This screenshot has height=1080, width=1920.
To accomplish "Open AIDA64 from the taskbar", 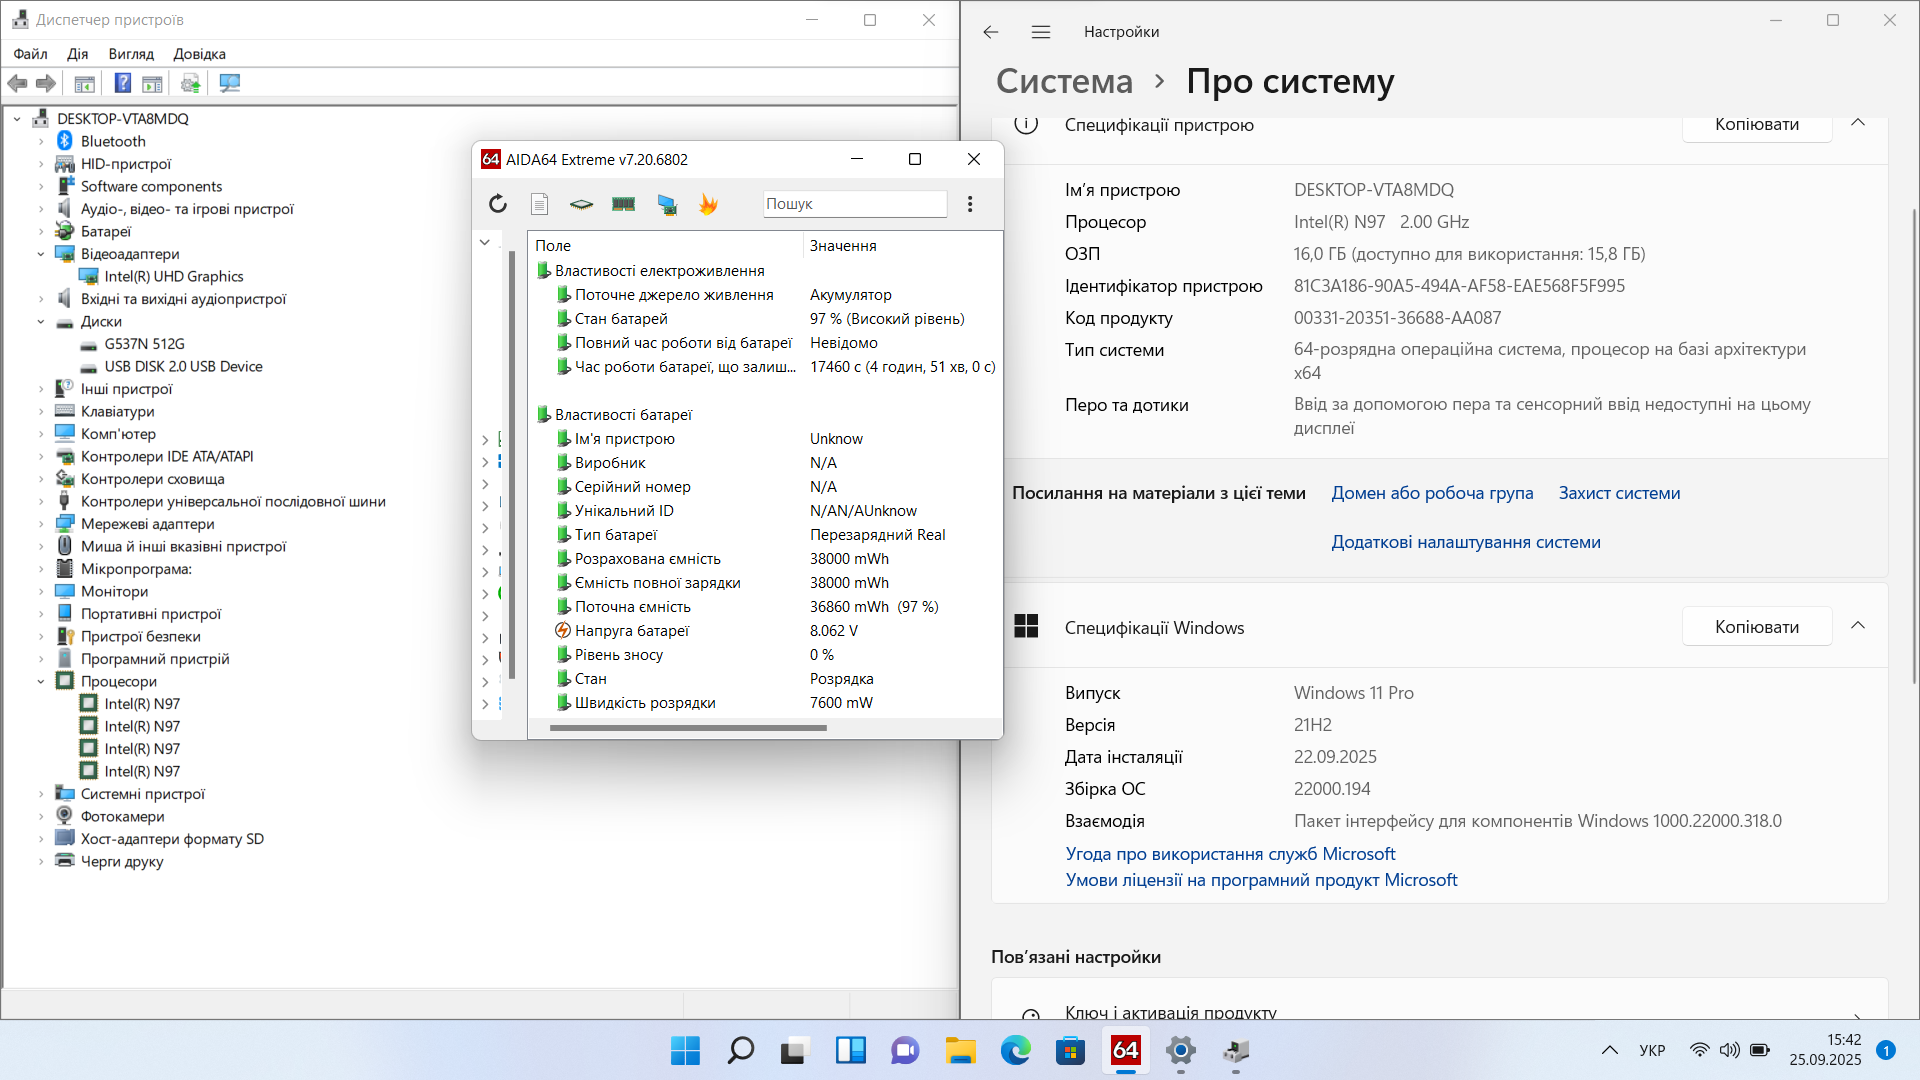I will pos(1126,1050).
